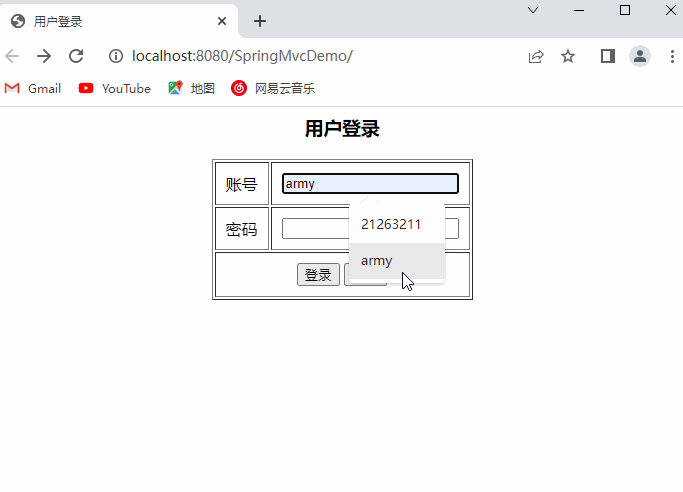Focus the 账号 input field
683x492 pixels.
tap(370, 183)
